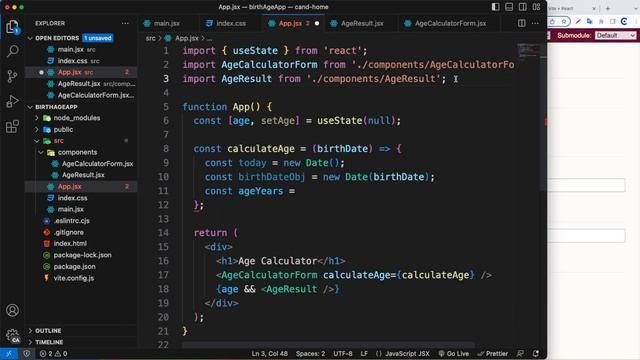Screen dimensions: 640x360
Task: Click App.jsx in the breadcrumb path
Action: point(187,38)
